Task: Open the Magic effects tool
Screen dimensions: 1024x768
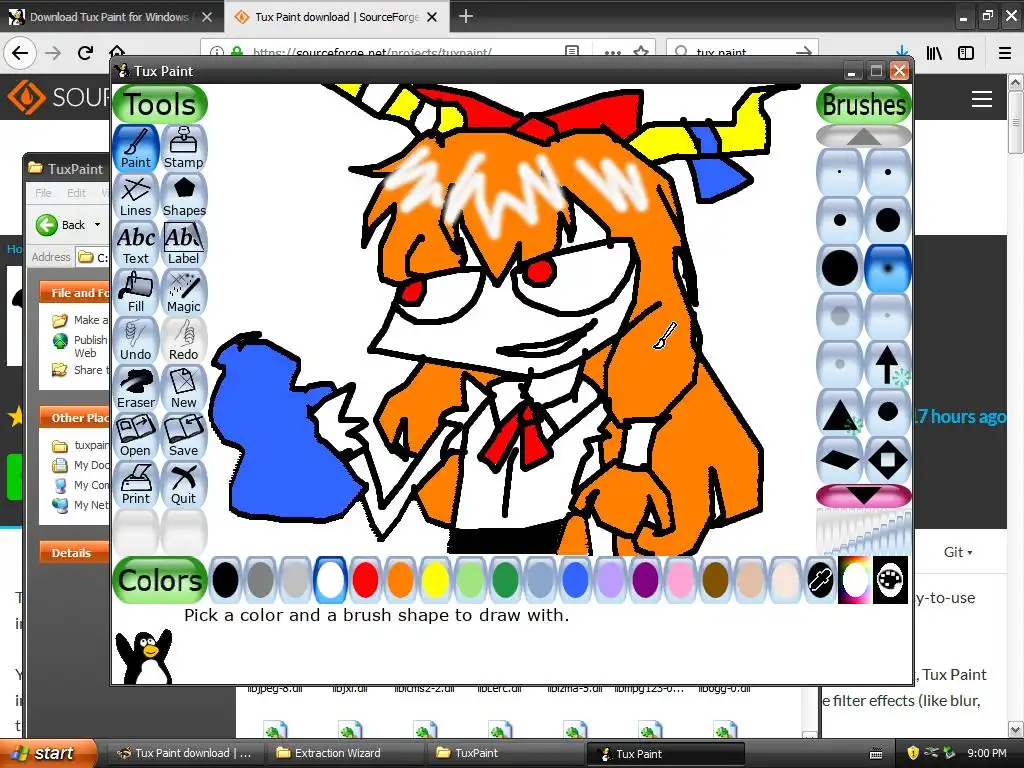Action: coord(184,293)
